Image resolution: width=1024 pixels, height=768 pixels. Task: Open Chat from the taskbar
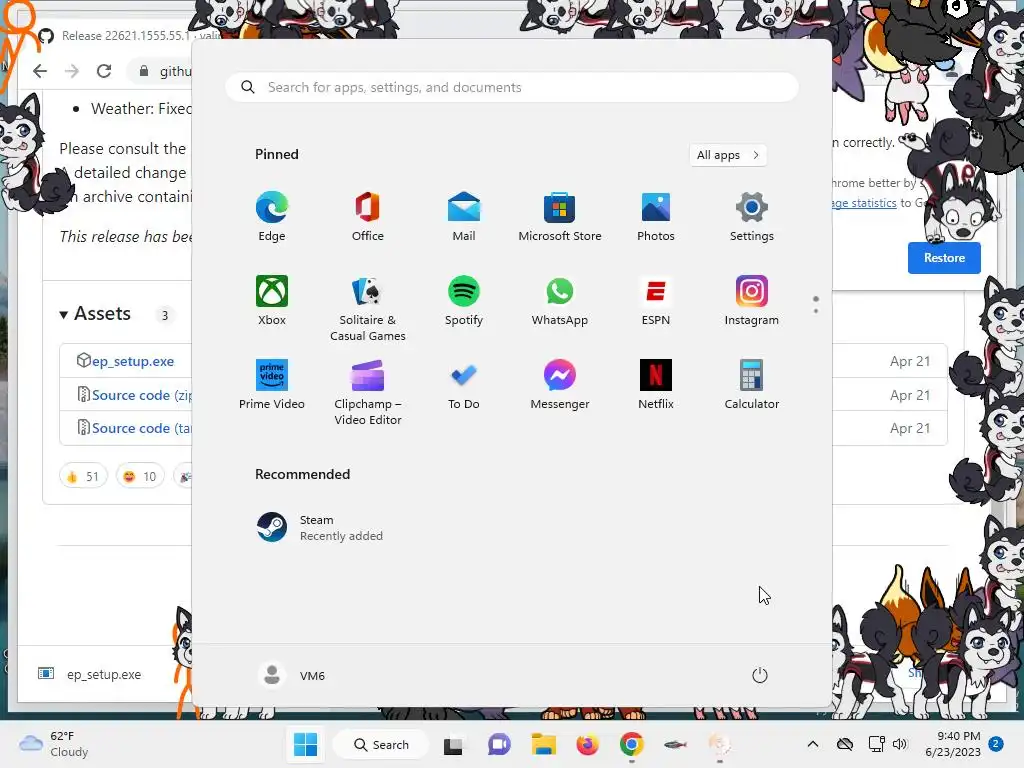coord(499,744)
